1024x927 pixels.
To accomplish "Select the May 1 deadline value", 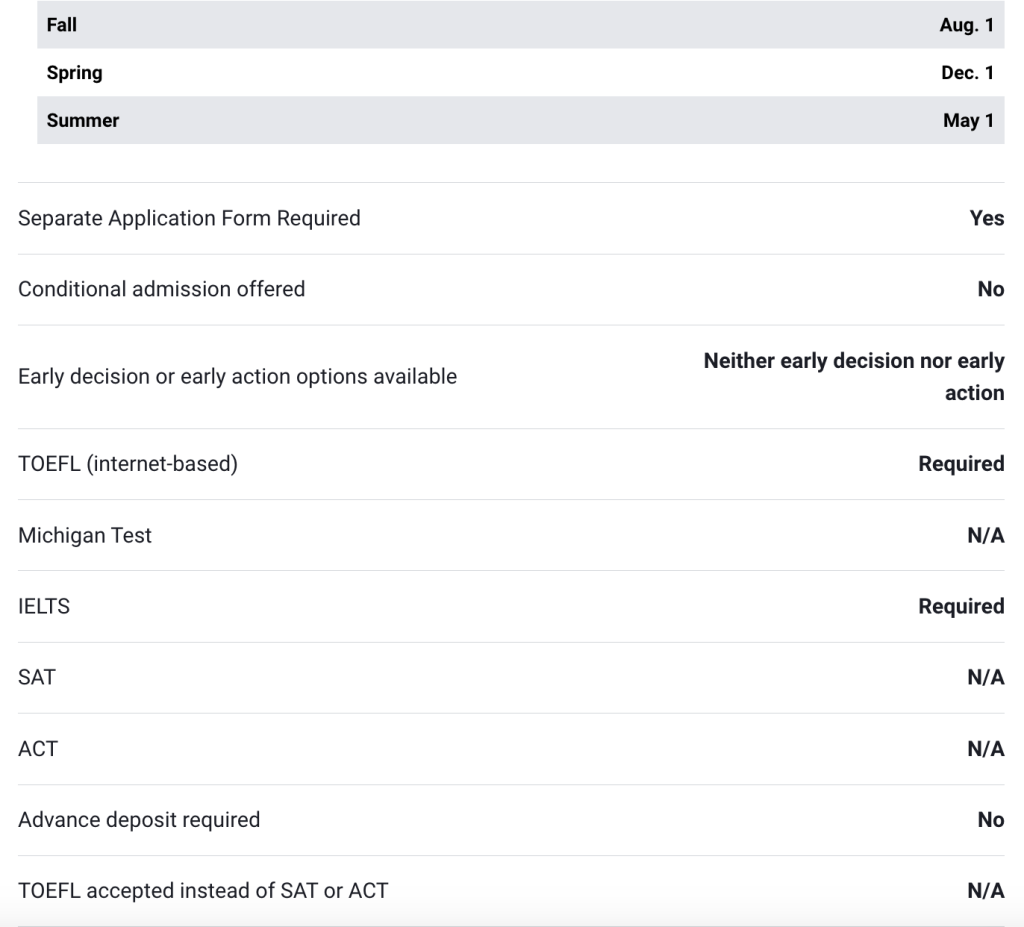I will [969, 121].
